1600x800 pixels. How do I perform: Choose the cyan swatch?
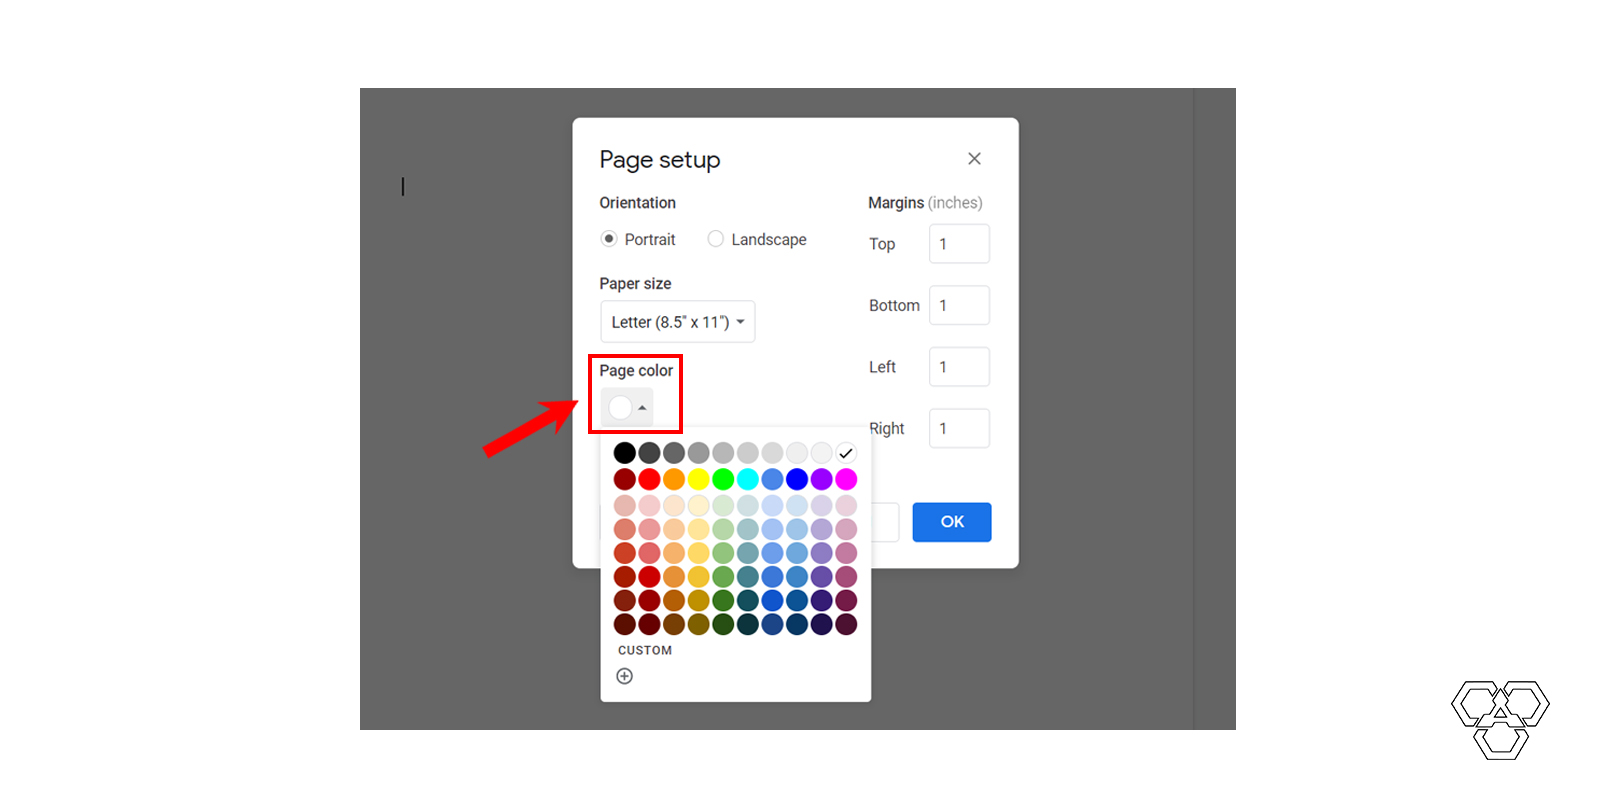click(x=748, y=479)
